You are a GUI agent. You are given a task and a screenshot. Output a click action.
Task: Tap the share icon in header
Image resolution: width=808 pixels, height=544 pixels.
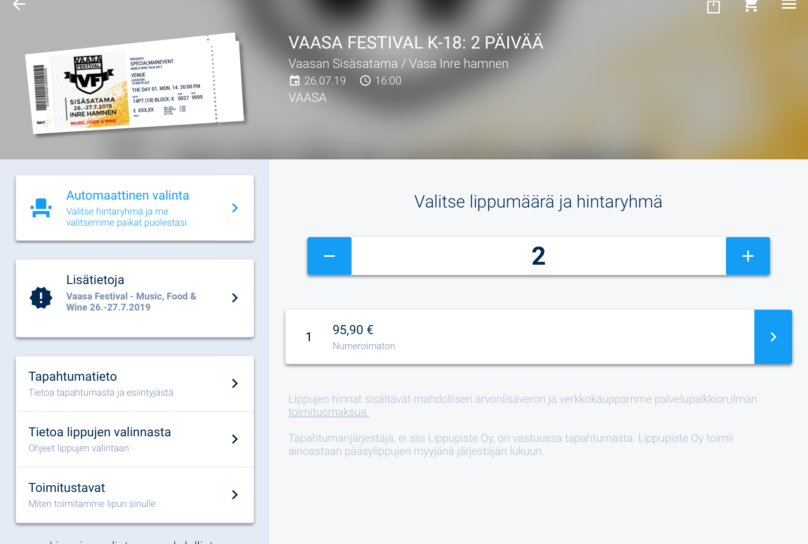click(713, 6)
